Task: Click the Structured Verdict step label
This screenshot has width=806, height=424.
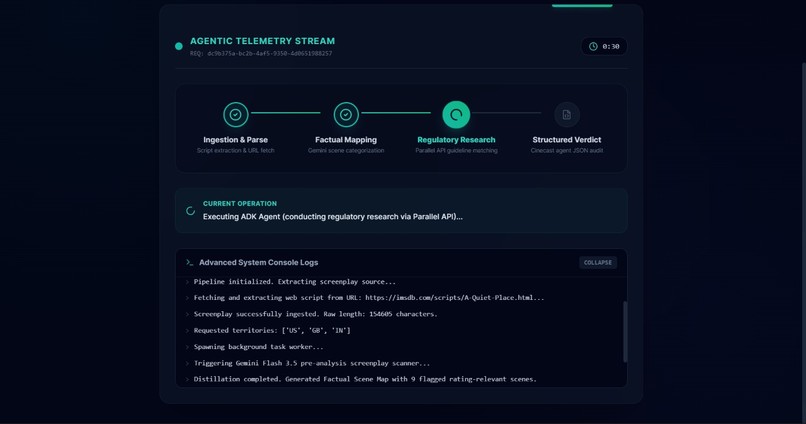Action: [566, 140]
